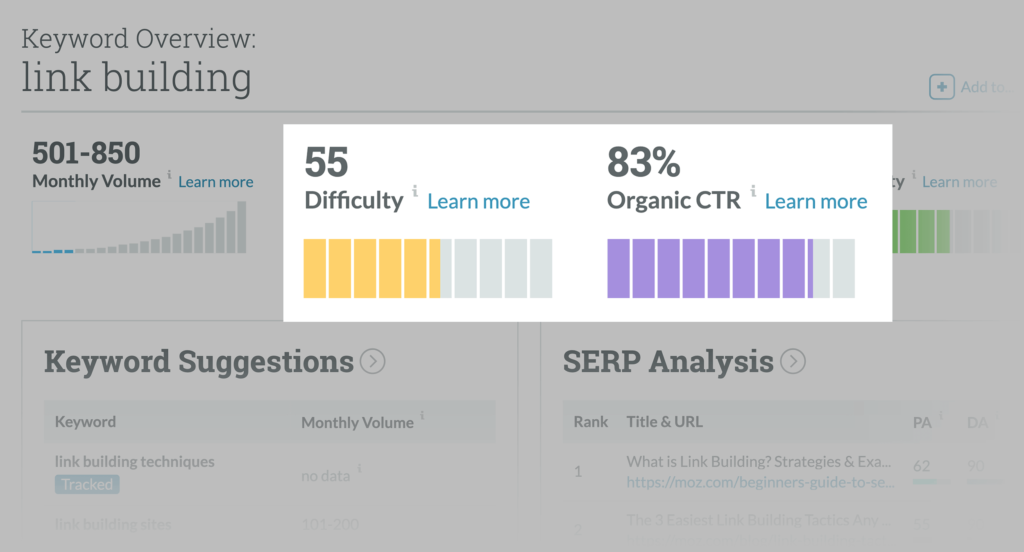Open the moz.com beginners guide URL
This screenshot has width=1024, height=552.
point(761,482)
